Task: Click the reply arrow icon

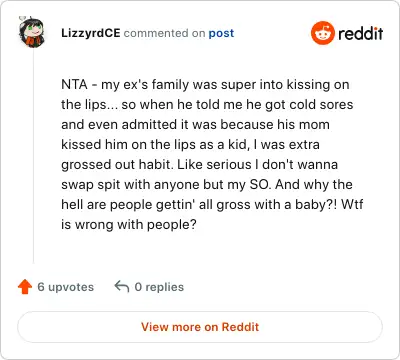Action: (x=122, y=286)
